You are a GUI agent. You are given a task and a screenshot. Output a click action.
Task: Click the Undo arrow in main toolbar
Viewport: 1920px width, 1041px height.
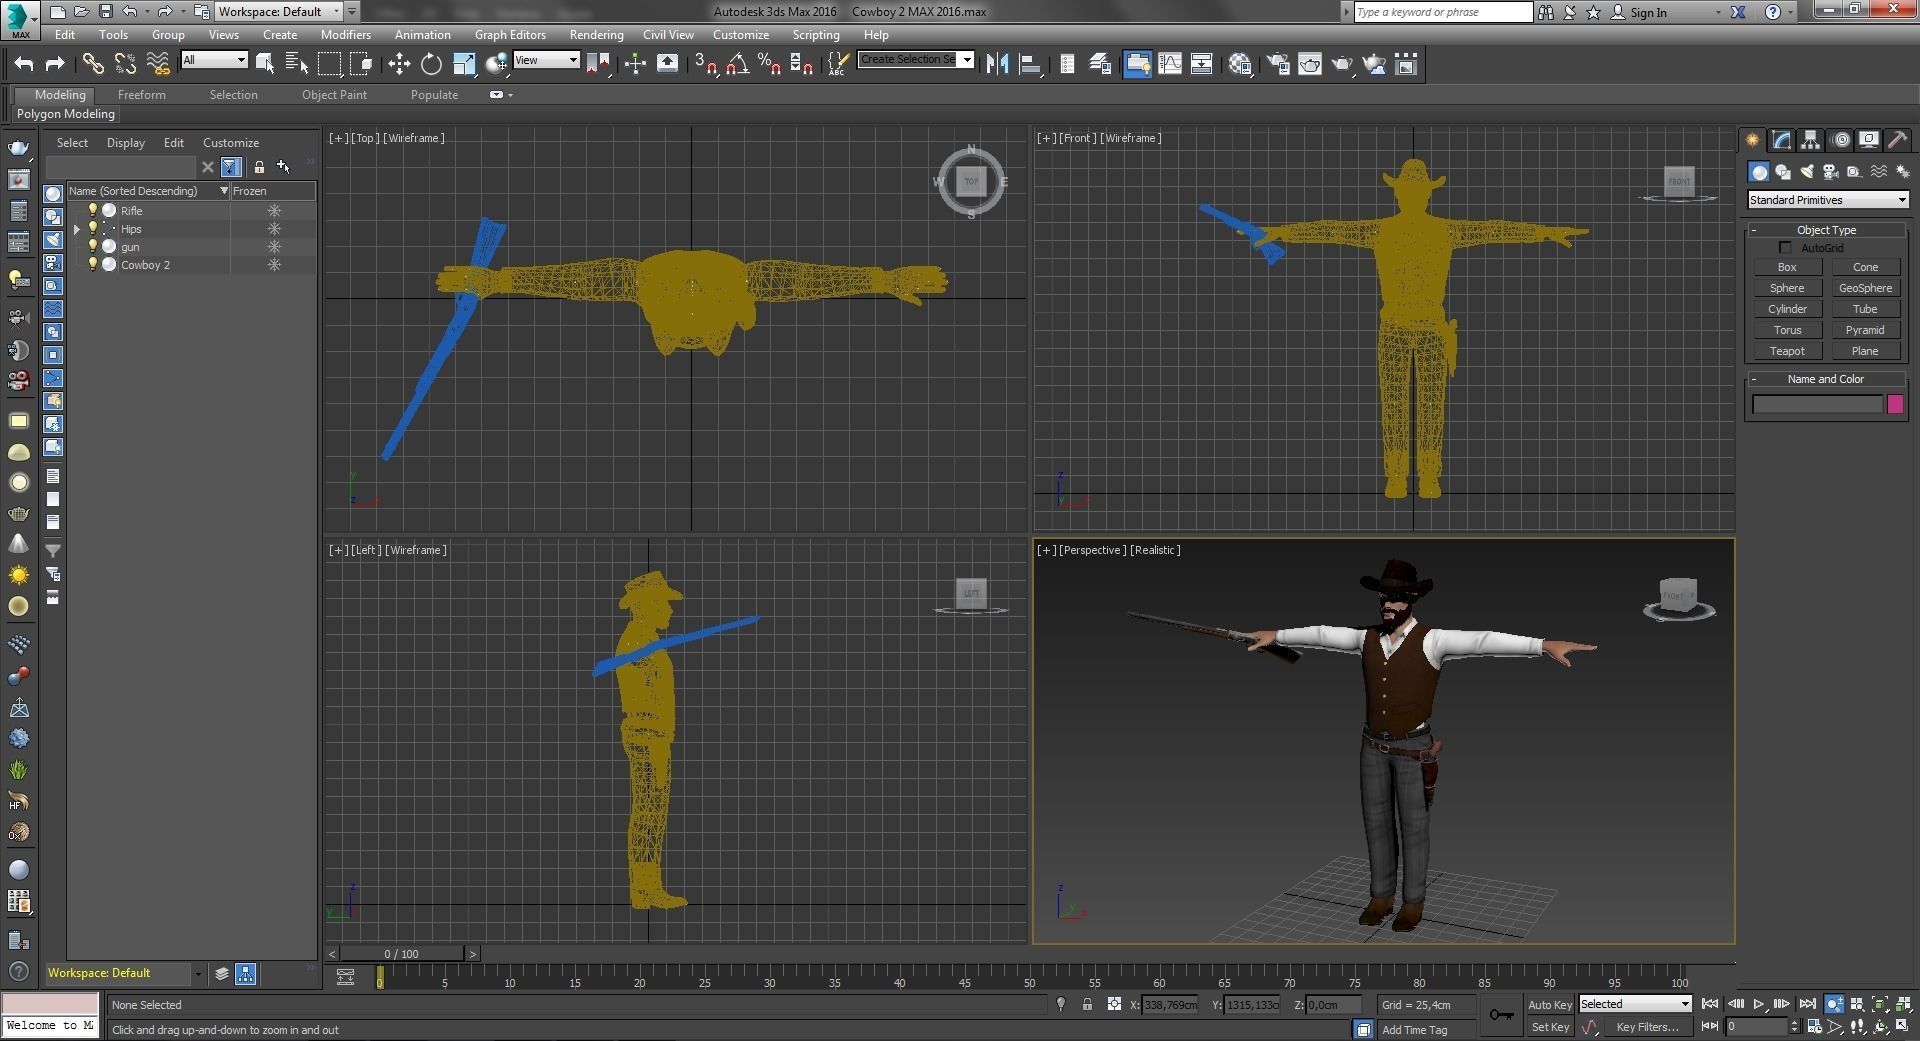[24, 64]
